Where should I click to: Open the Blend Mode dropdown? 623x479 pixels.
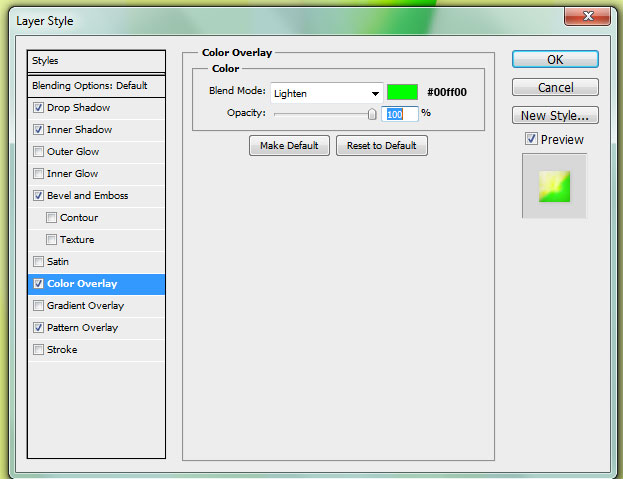(x=326, y=93)
